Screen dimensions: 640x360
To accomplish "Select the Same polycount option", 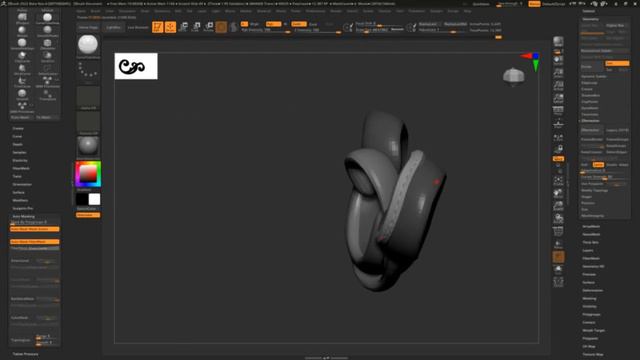I will 598,164.
